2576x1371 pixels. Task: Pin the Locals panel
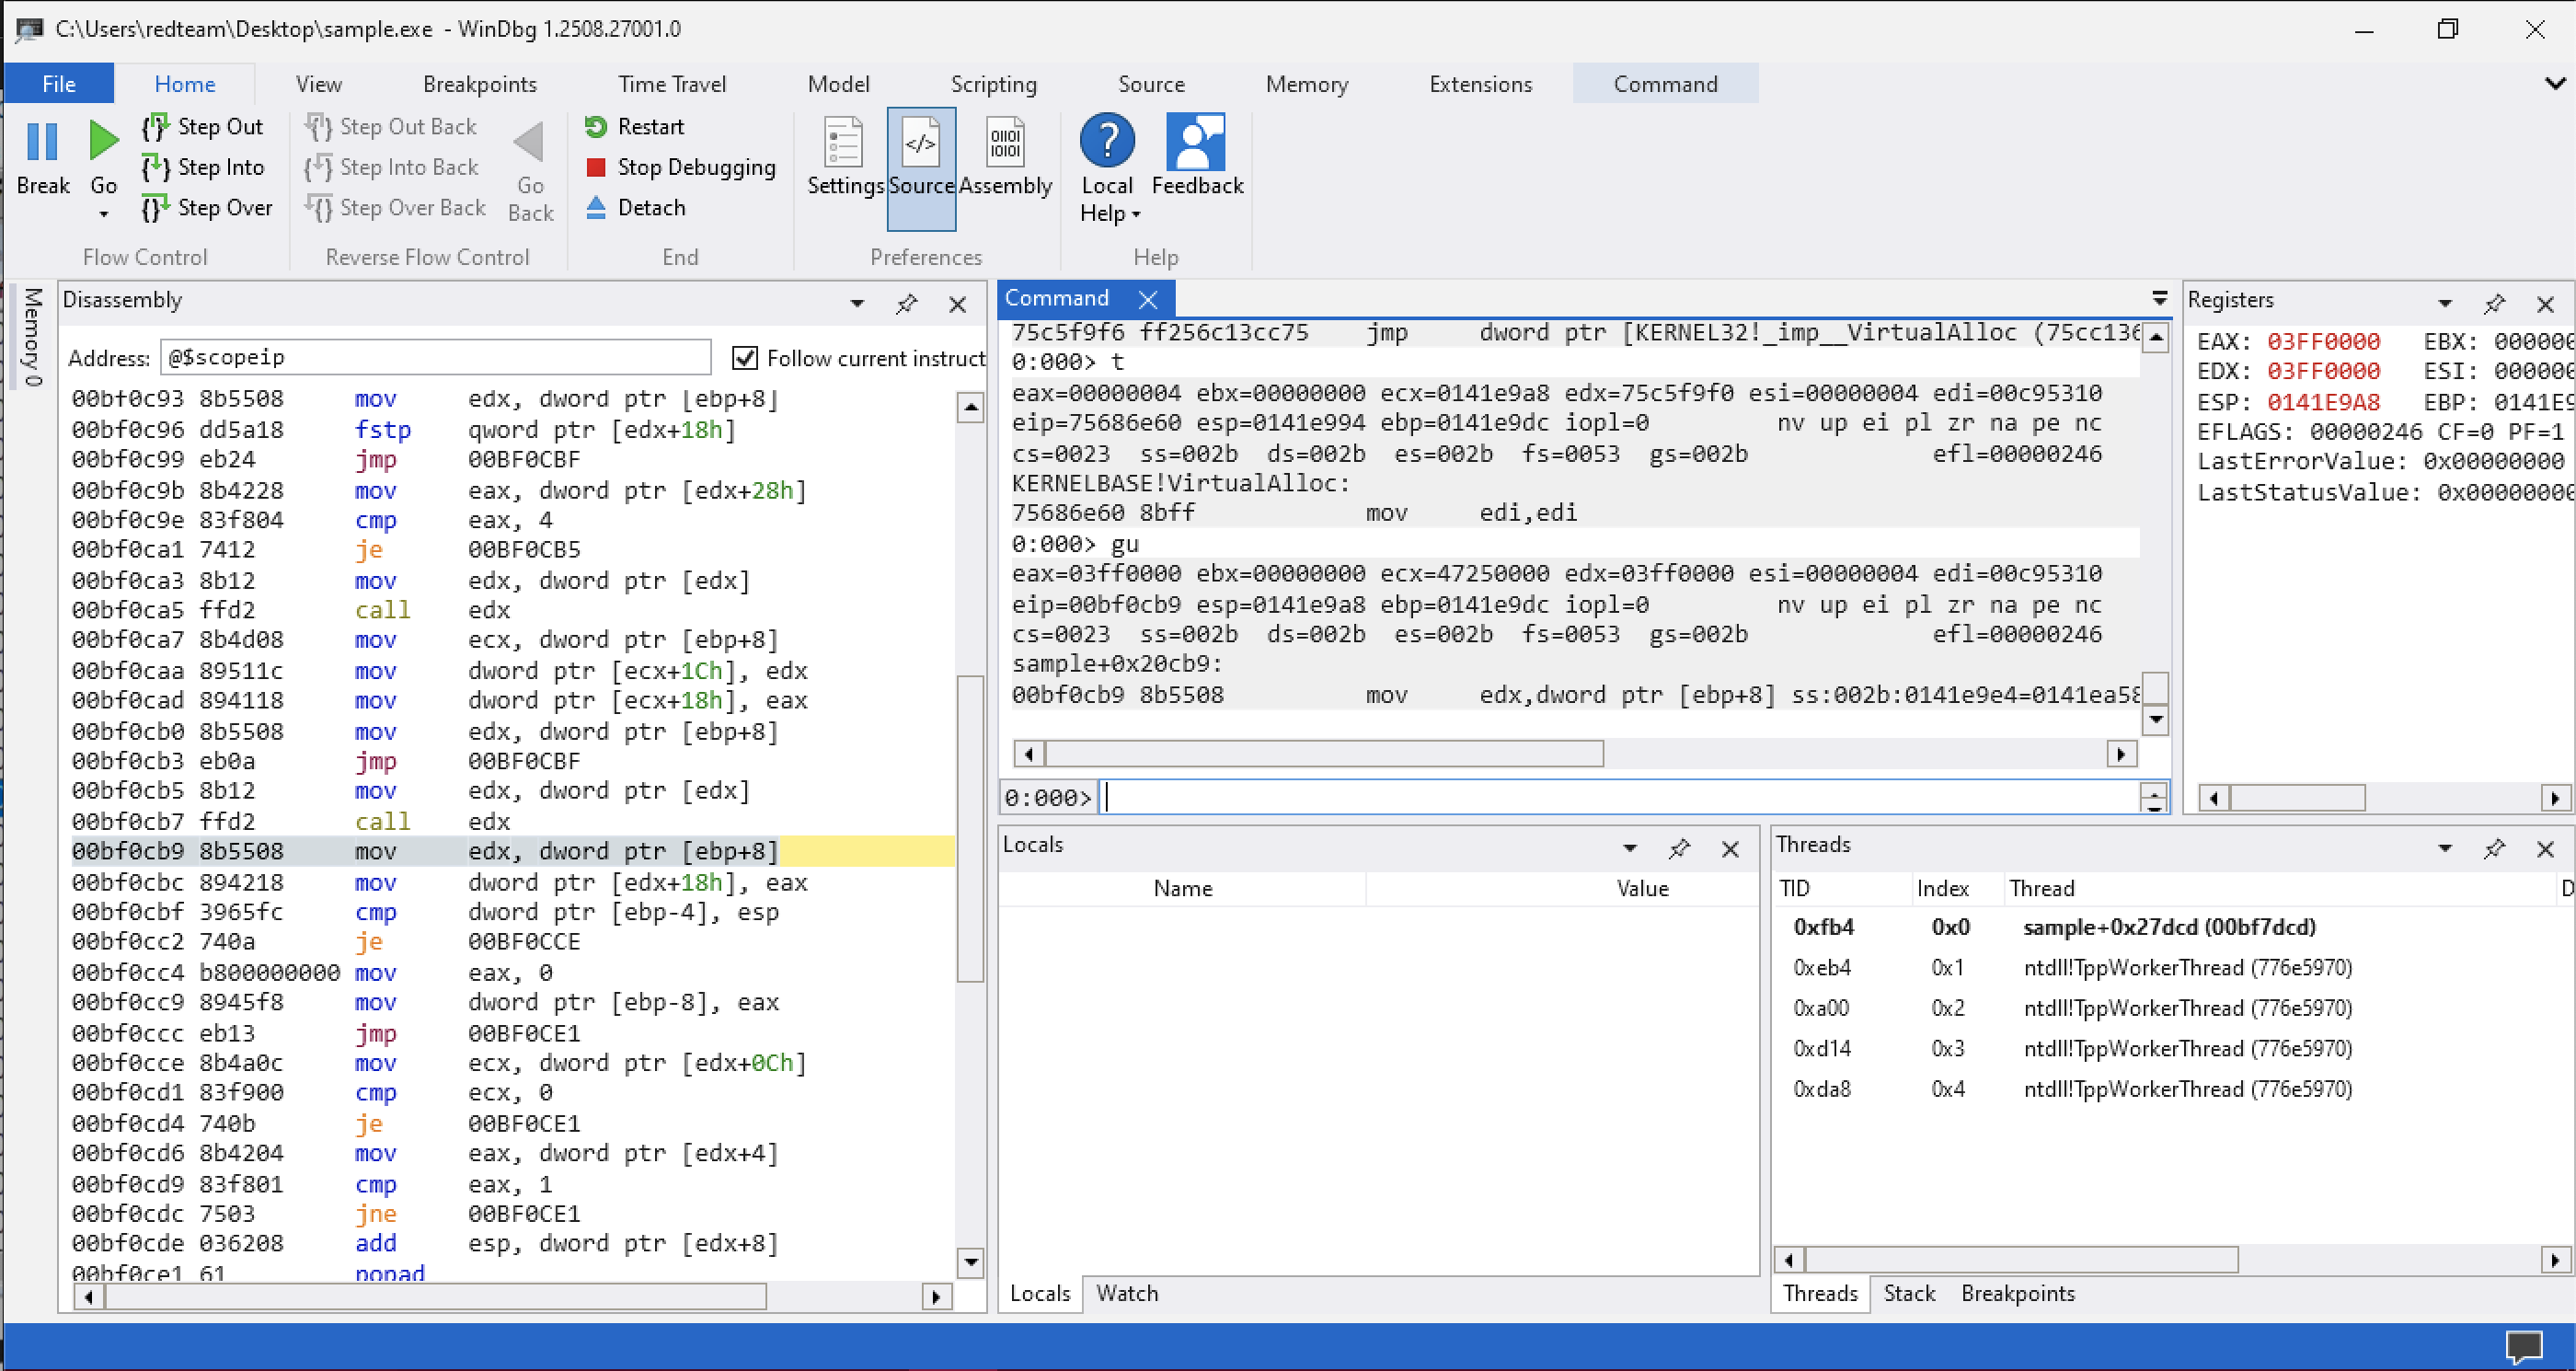pos(1679,849)
